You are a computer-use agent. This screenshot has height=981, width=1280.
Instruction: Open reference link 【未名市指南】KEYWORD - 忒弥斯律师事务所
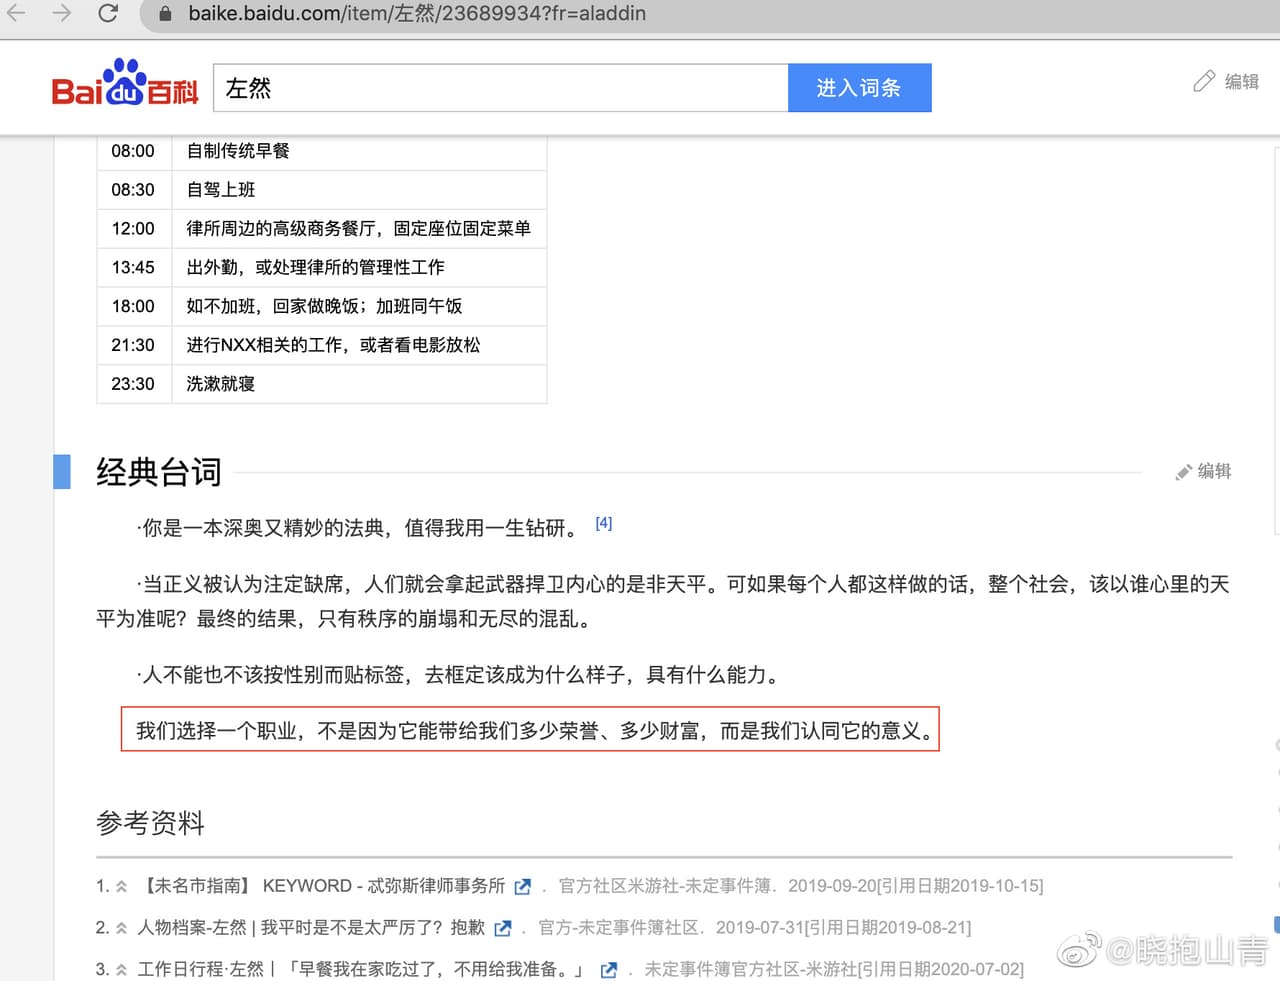(322, 886)
